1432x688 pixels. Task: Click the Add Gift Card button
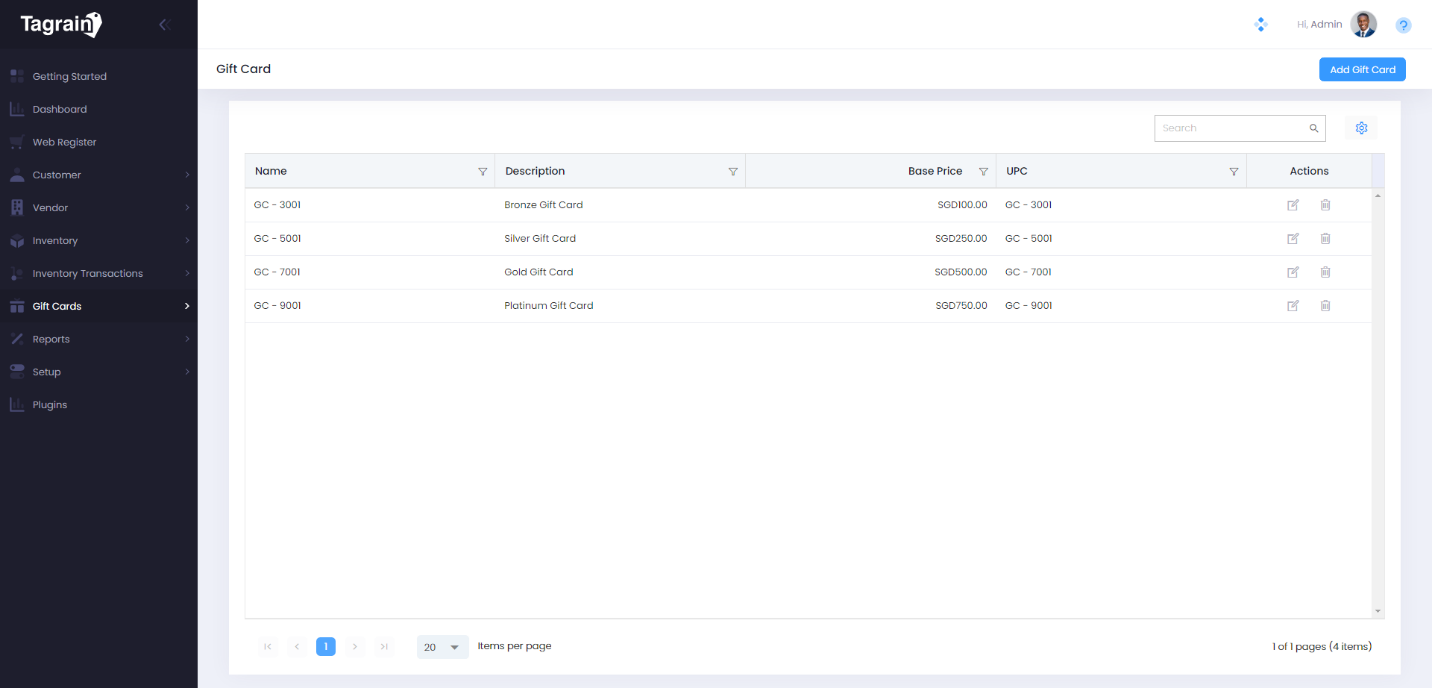[x=1362, y=69]
